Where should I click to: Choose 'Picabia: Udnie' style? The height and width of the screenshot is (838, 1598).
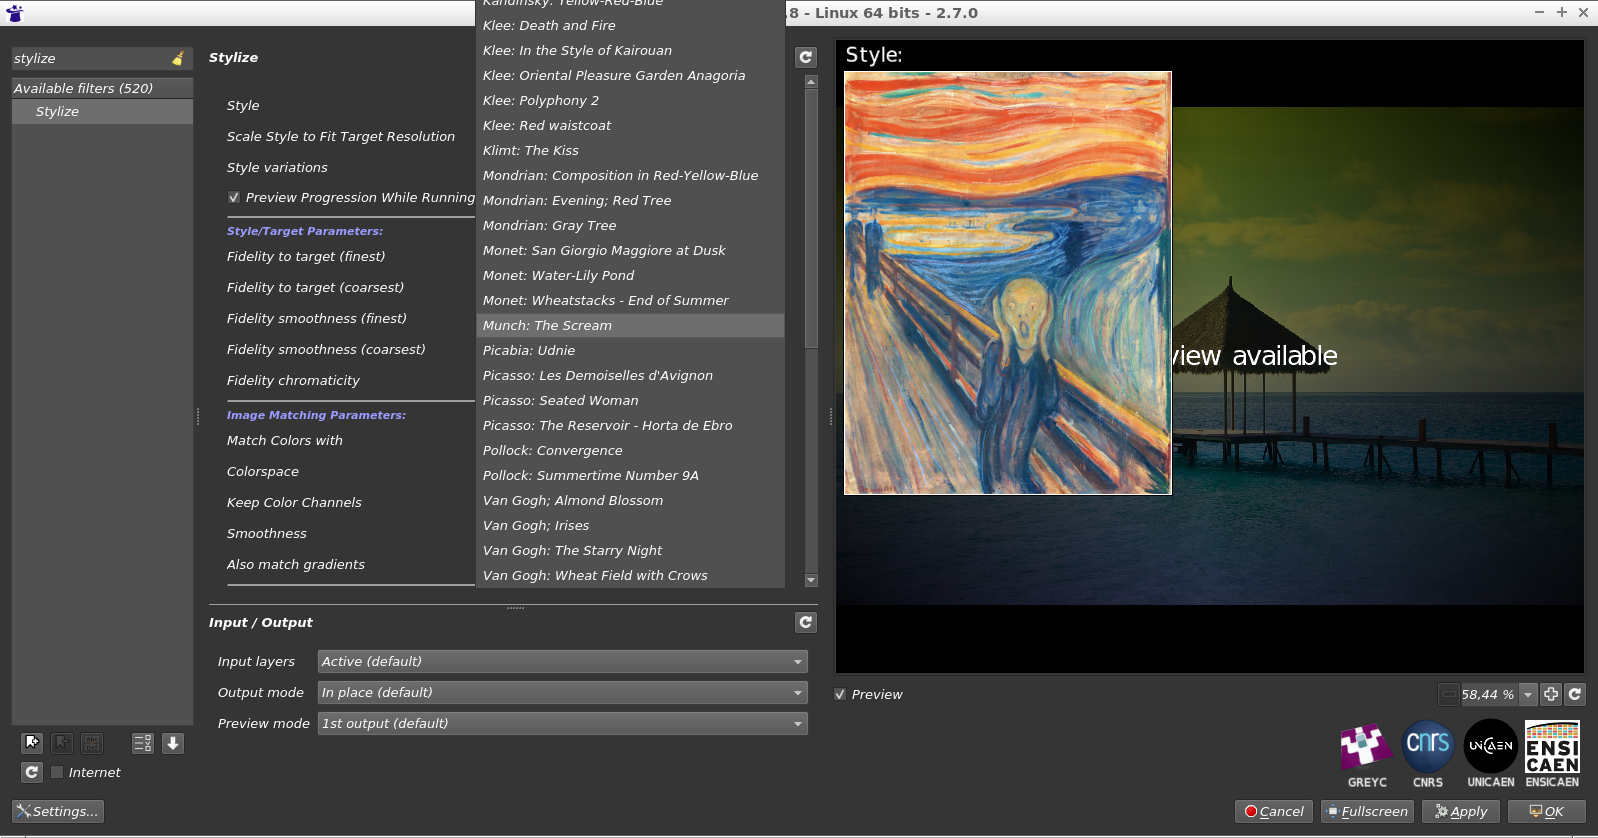630,351
